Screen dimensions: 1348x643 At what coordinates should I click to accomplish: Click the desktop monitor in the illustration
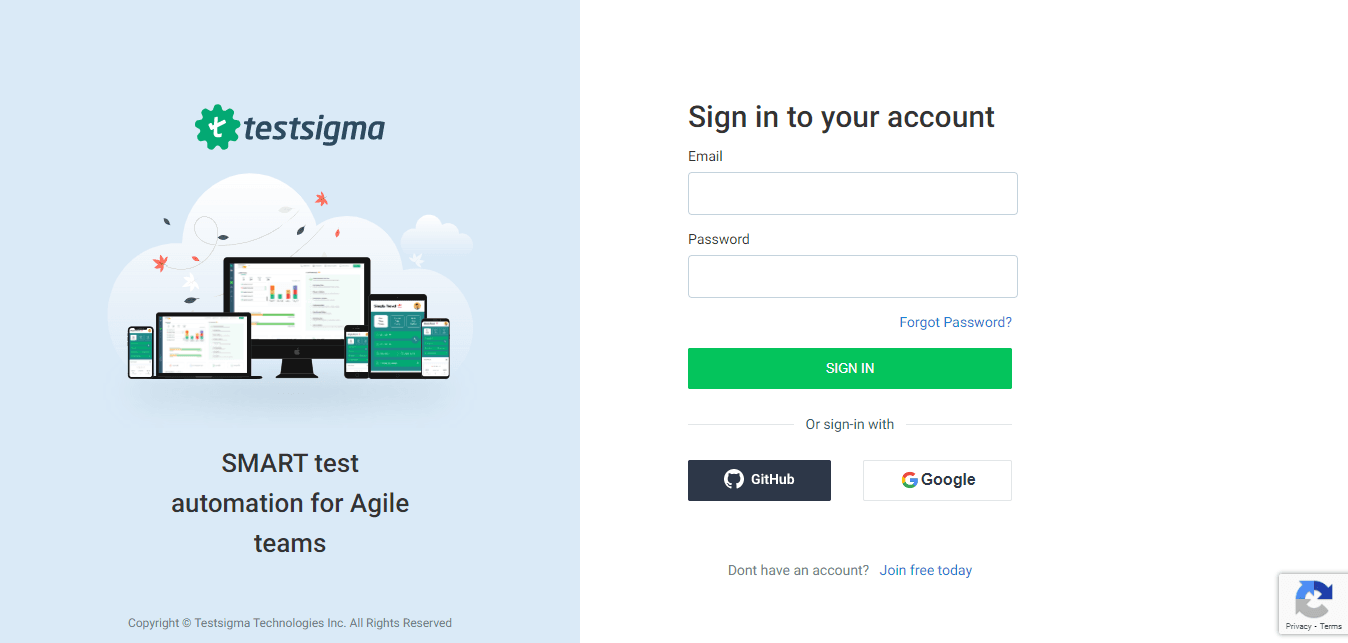pyautogui.click(x=297, y=317)
